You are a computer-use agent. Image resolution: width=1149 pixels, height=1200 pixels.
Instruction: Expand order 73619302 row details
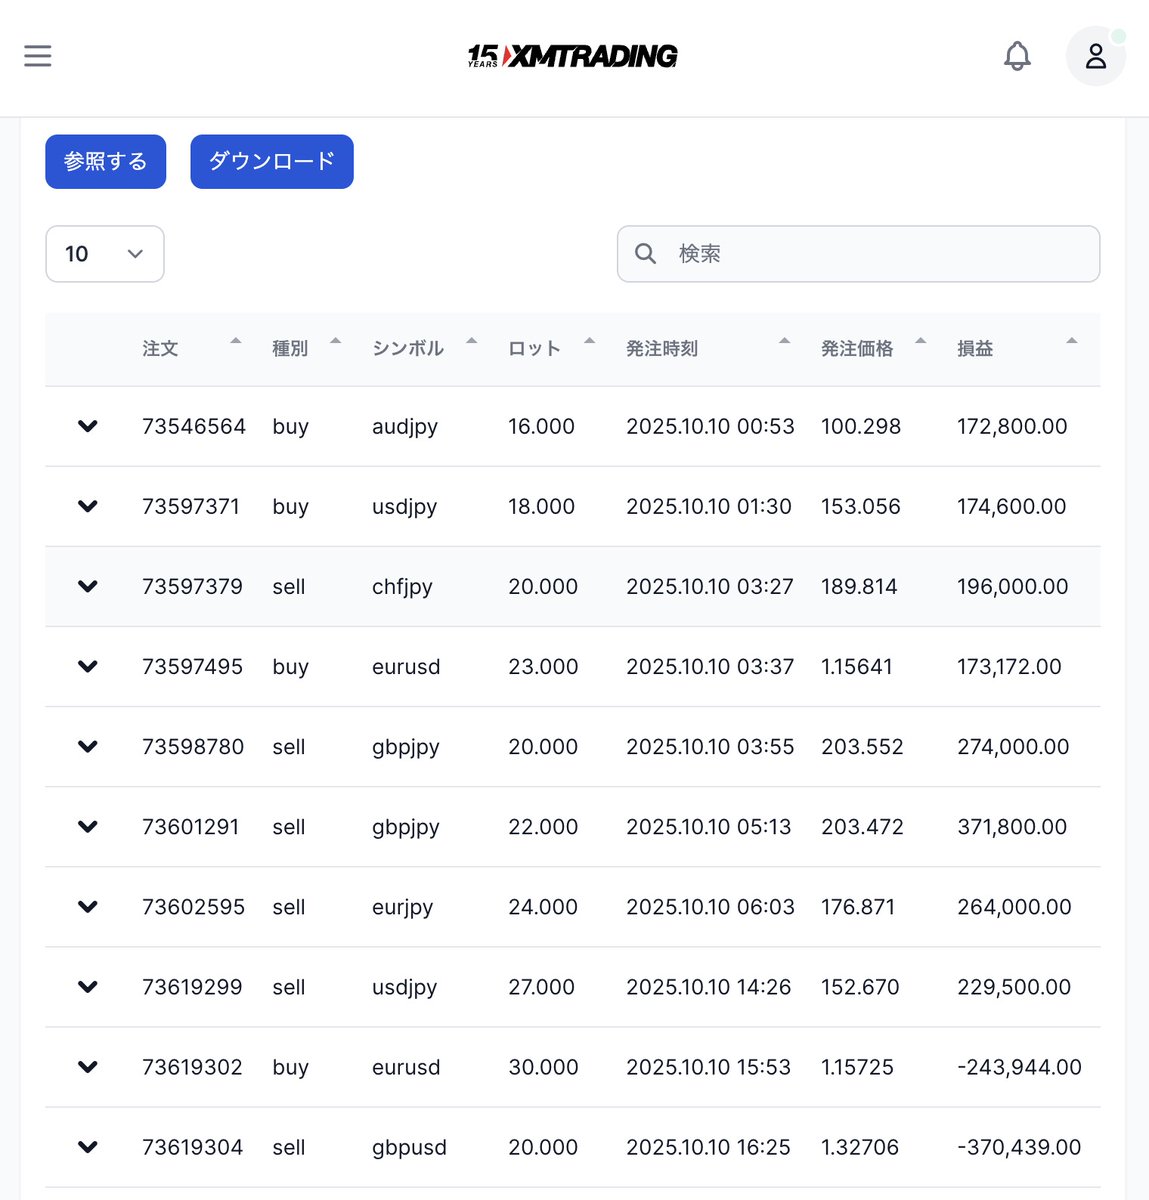coord(88,1067)
